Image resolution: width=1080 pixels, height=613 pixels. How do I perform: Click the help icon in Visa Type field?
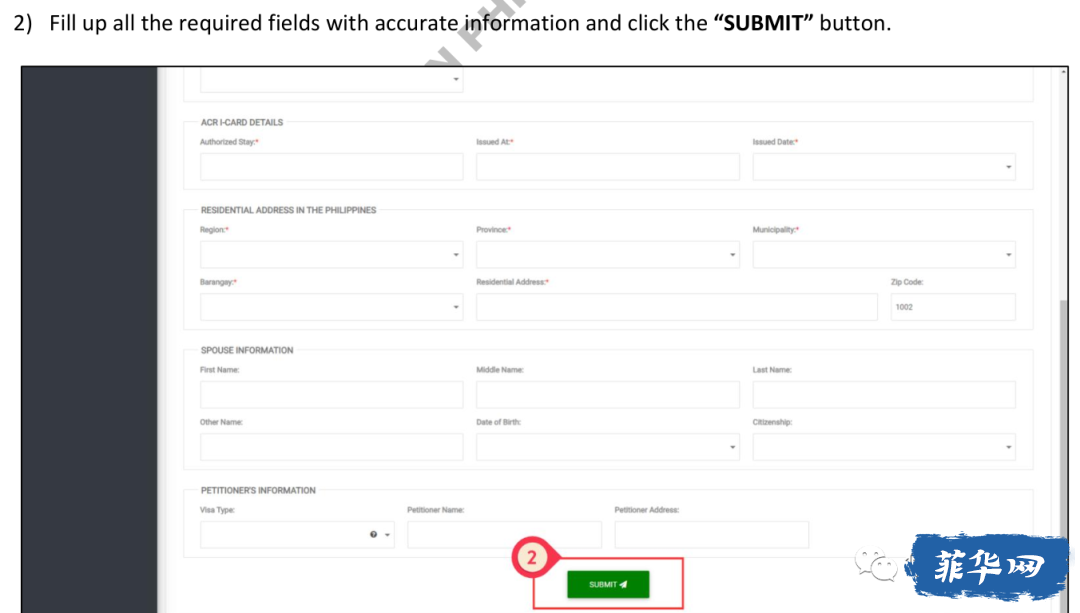point(373,534)
